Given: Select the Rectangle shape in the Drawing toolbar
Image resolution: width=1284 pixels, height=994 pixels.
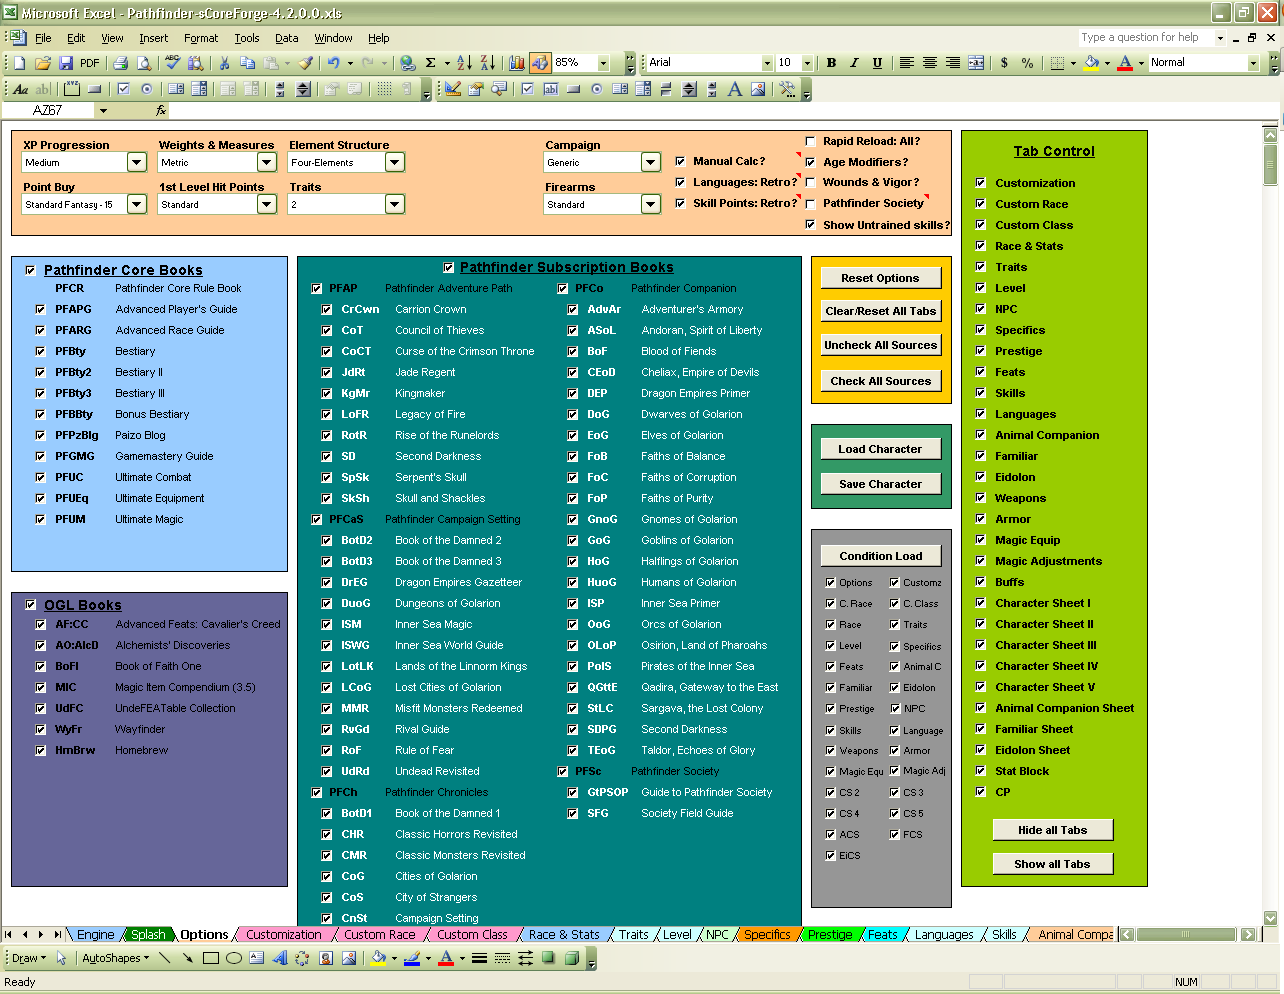Looking at the screenshot, I should (211, 958).
